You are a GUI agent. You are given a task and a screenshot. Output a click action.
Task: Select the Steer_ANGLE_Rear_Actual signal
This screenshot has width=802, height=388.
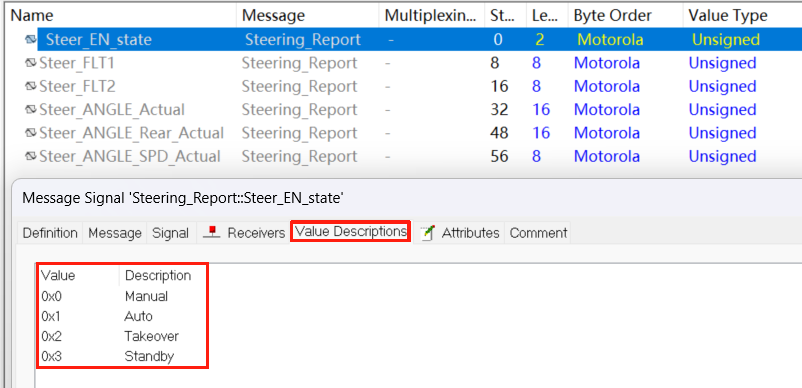coord(131,133)
